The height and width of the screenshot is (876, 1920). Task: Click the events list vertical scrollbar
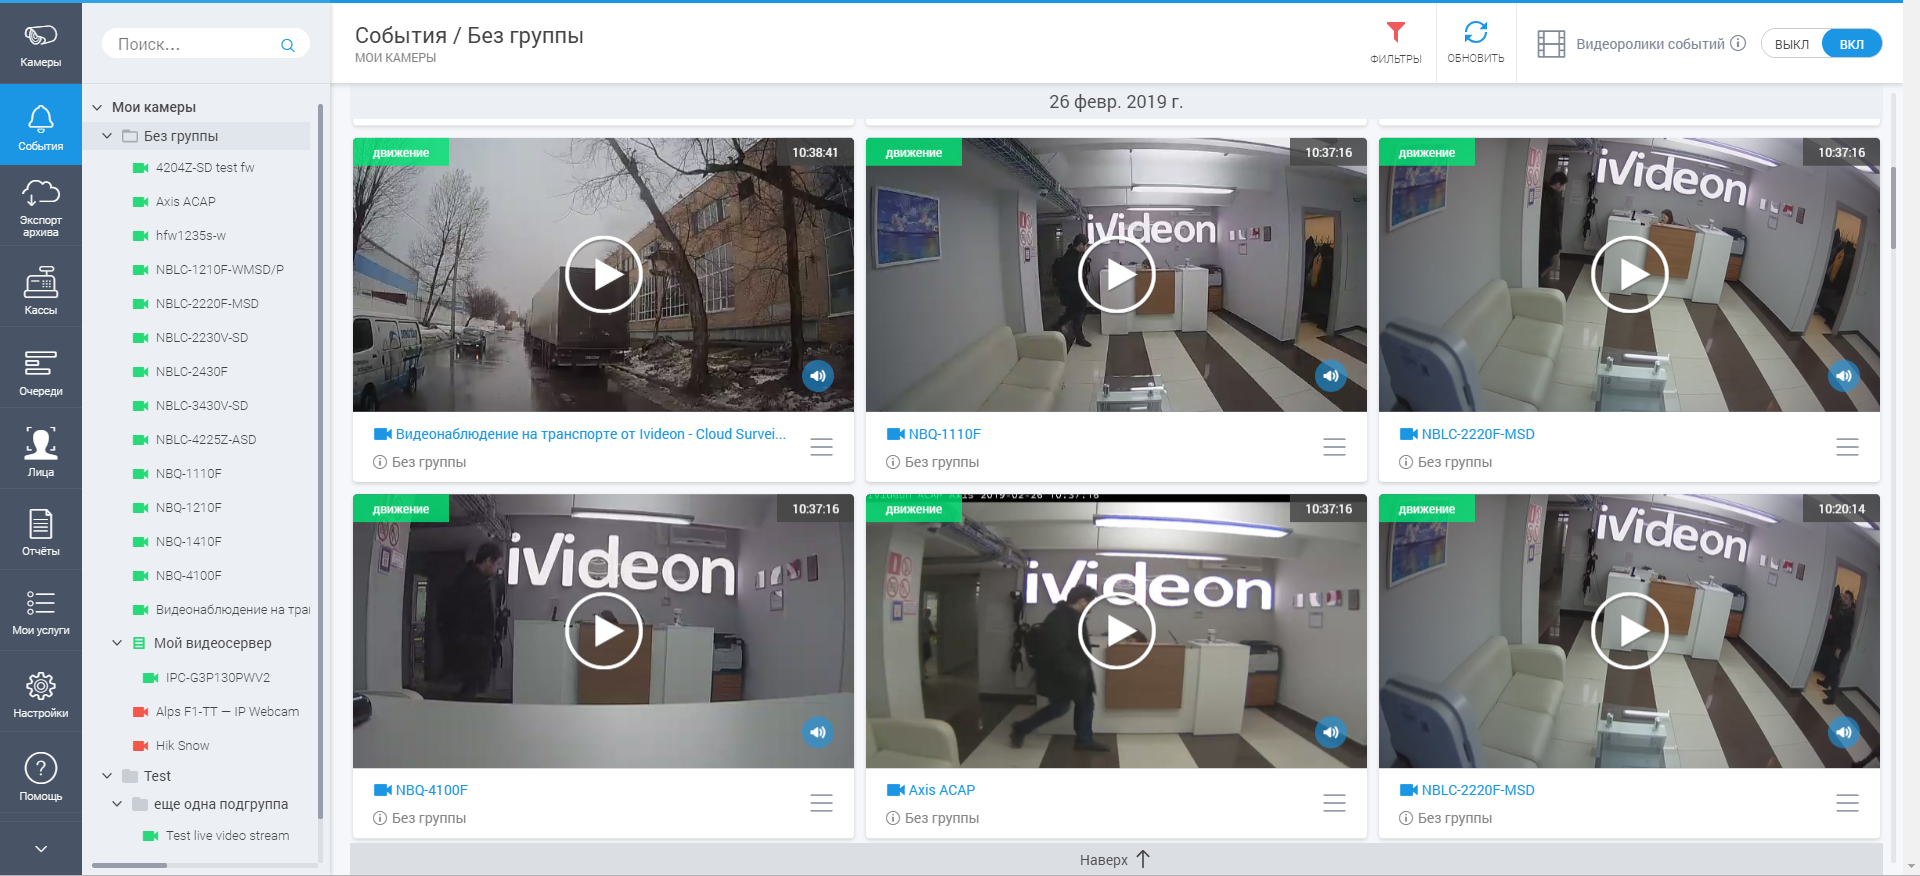1893,208
